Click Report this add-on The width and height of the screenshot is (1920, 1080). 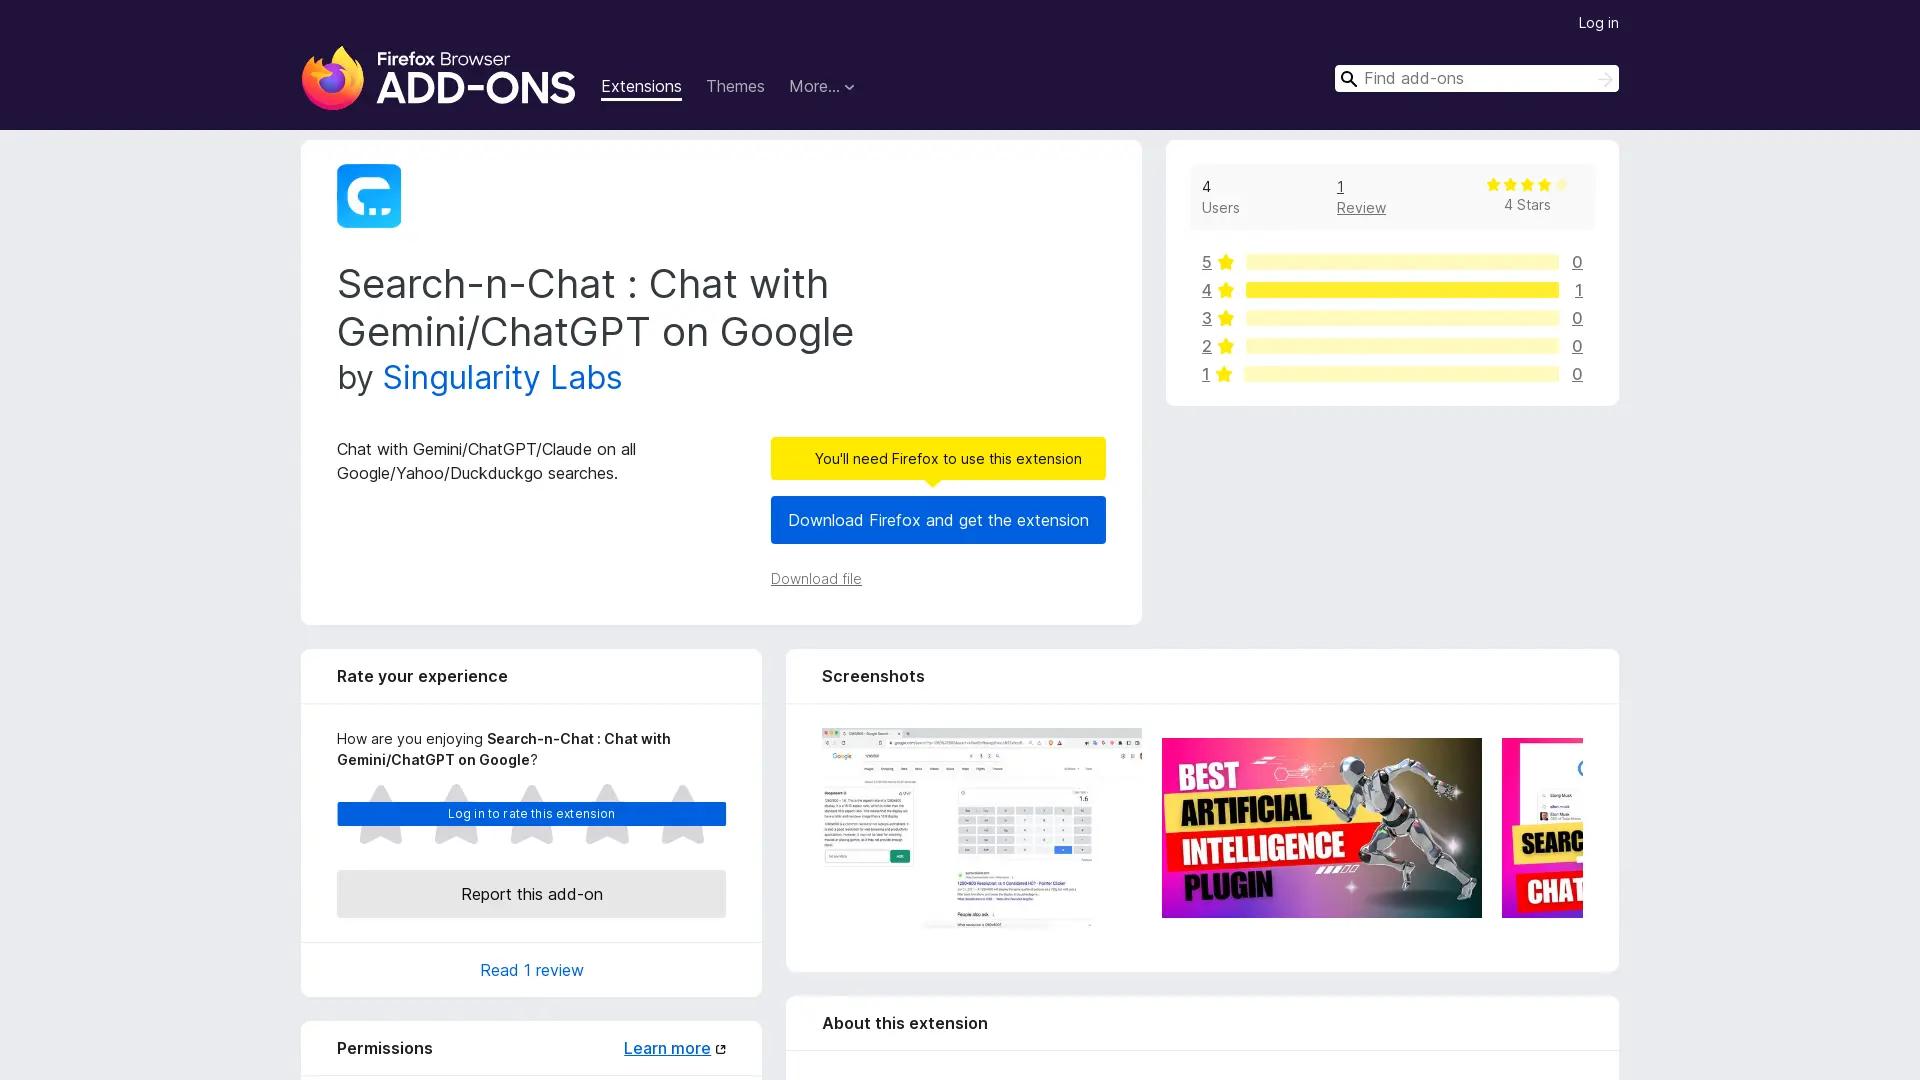[531, 894]
